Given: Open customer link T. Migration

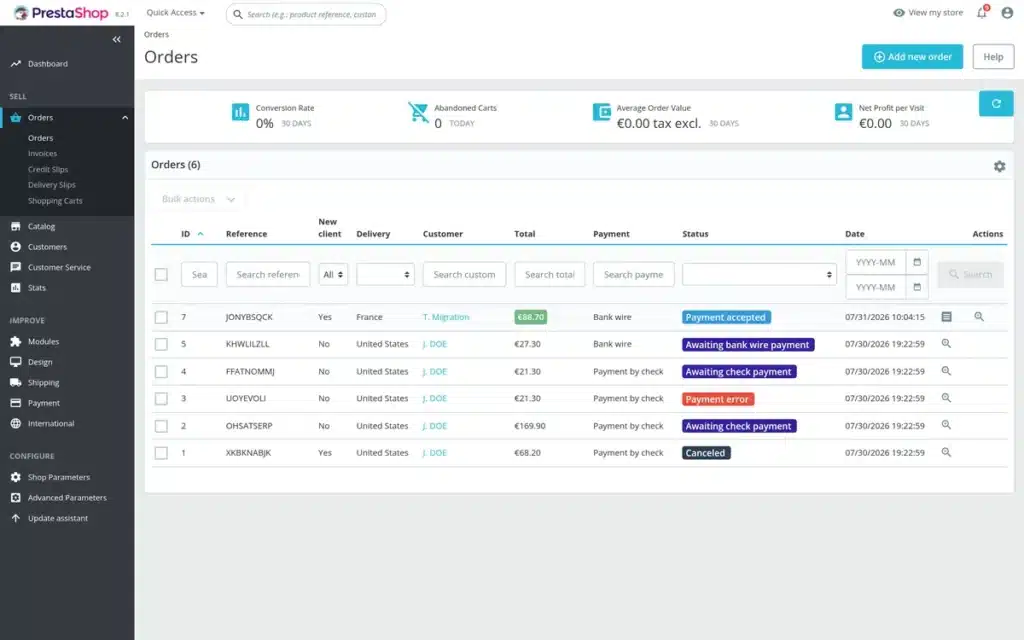Looking at the screenshot, I should click(446, 317).
